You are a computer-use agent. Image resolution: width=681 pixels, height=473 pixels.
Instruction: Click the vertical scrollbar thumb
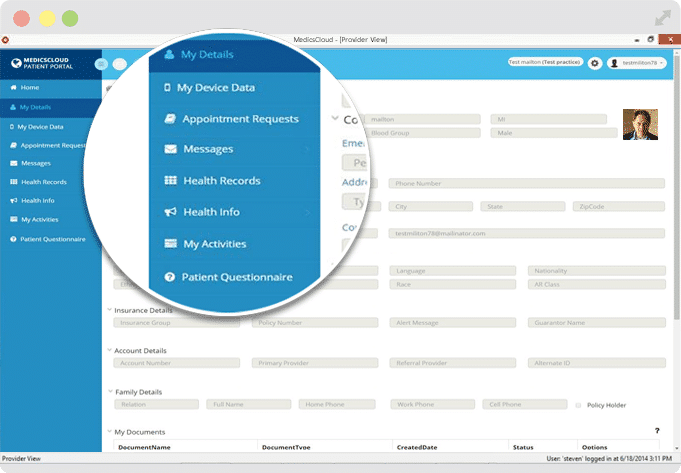click(x=677, y=187)
